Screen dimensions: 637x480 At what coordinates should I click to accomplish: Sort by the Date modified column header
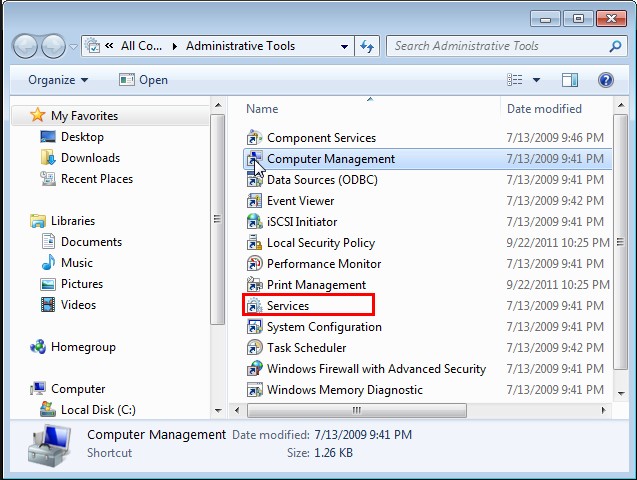[544, 109]
